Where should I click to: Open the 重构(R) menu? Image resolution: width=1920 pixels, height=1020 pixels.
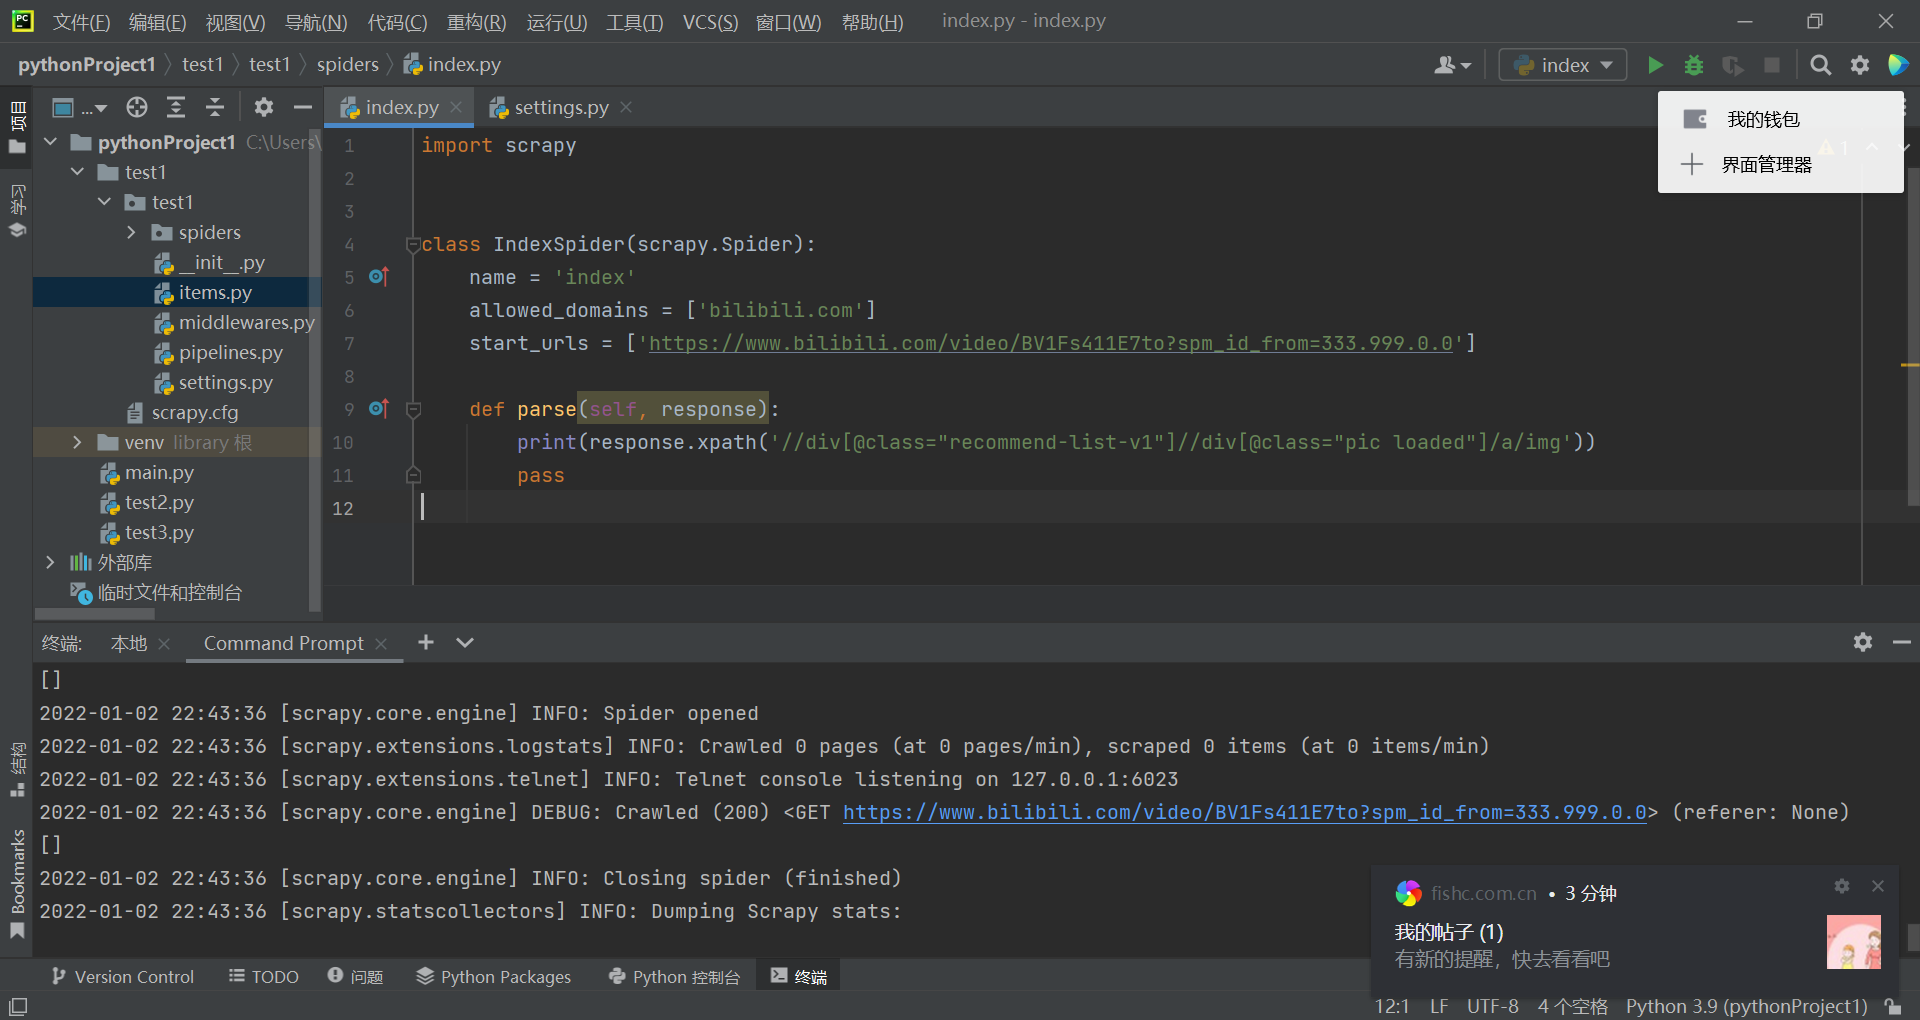(476, 22)
